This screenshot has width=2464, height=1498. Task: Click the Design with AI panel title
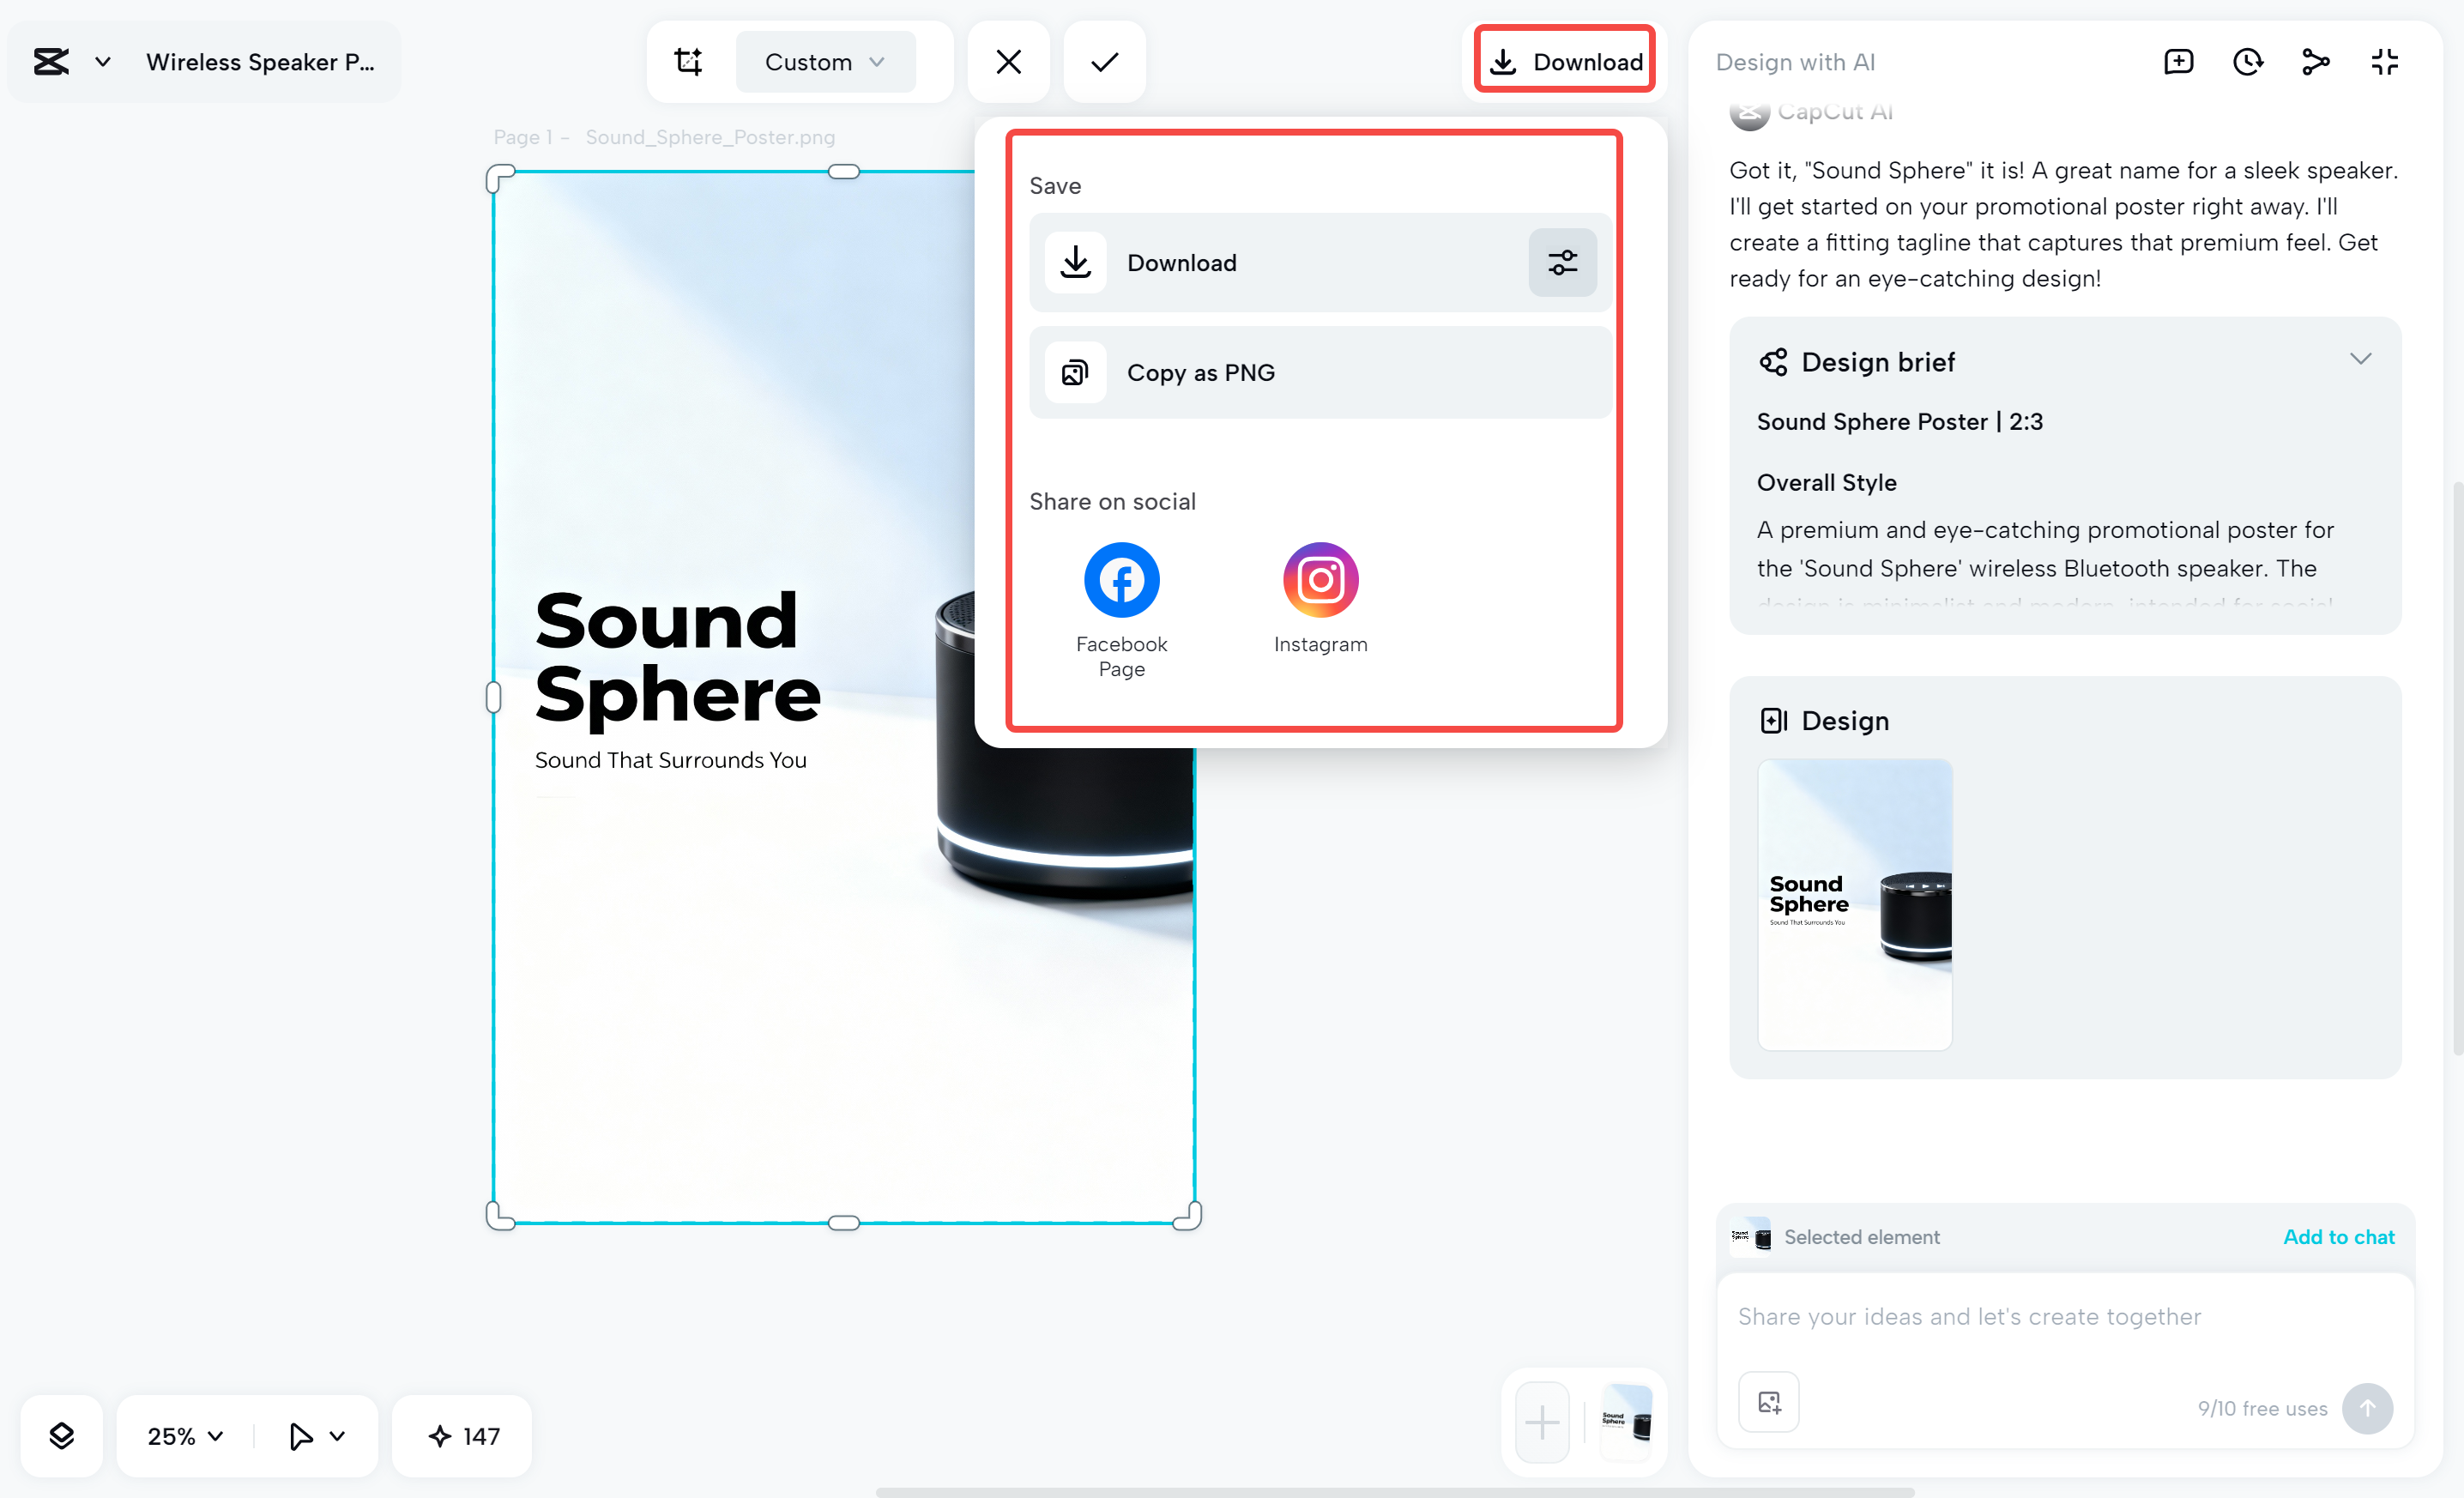1795,62
